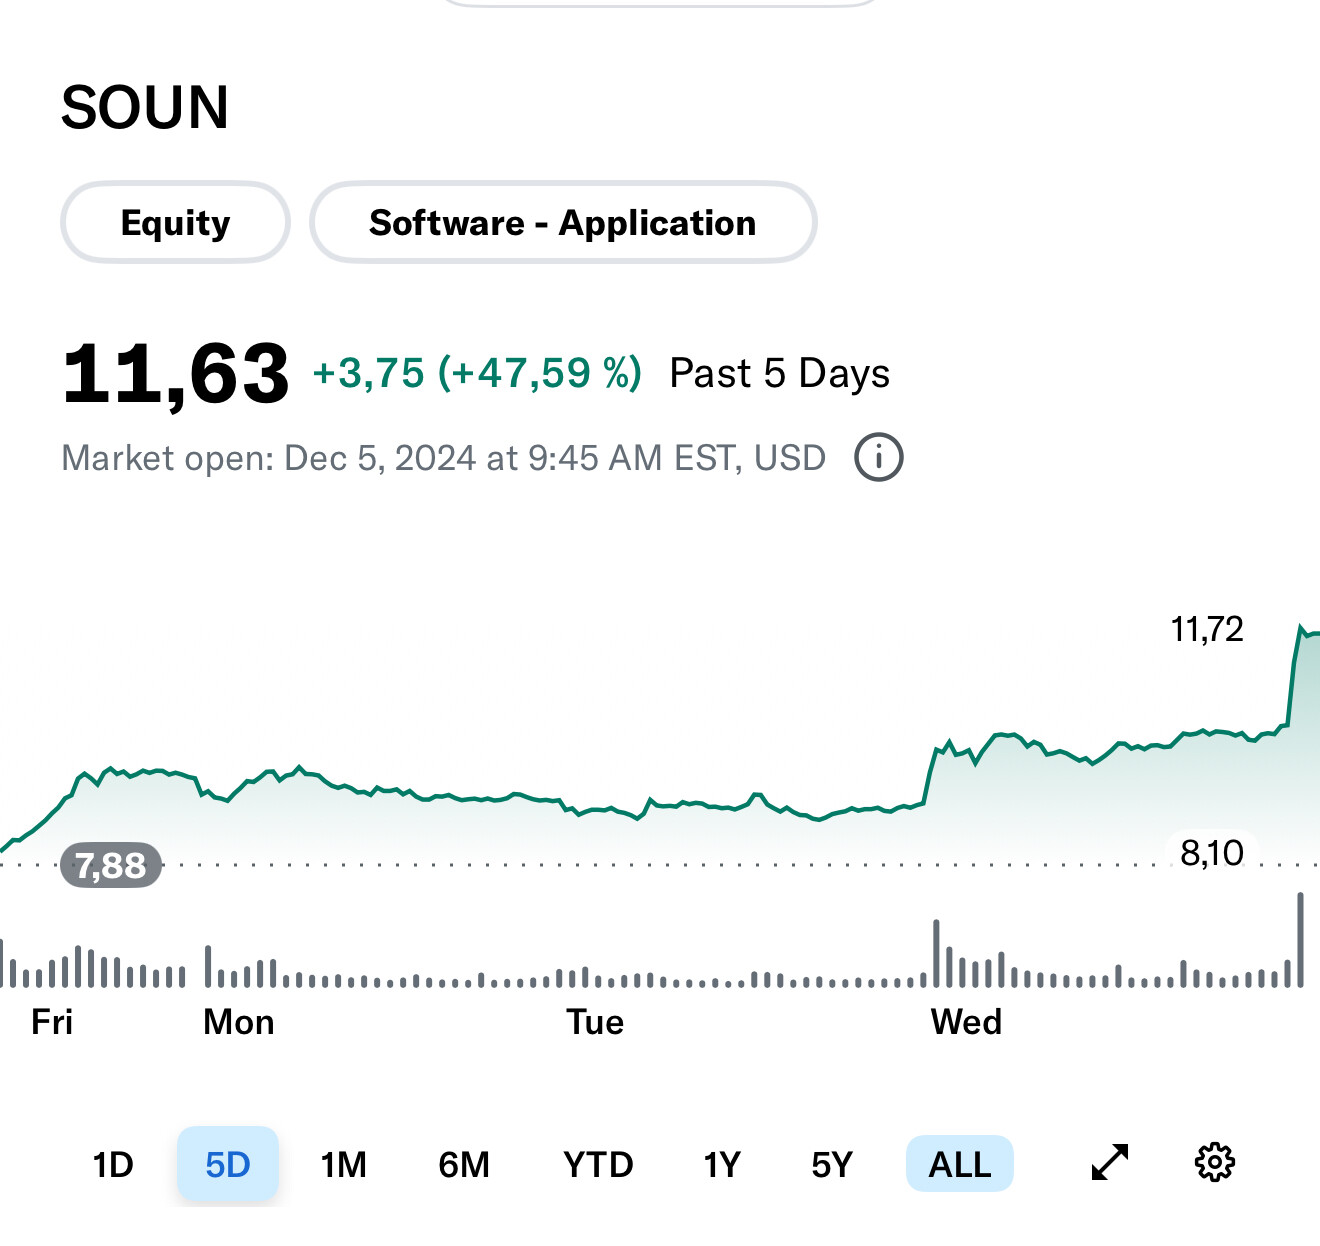Select the ALL time range
Image resolution: width=1320 pixels, height=1246 pixels.
click(960, 1165)
